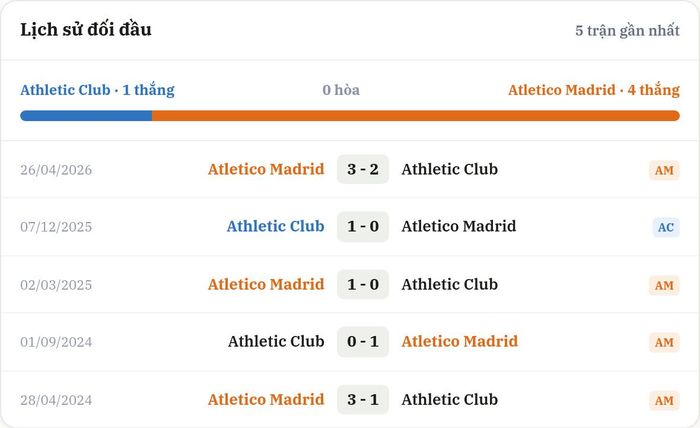This screenshot has height=428, width=700.
Task: Click the AC badge for 07/12/2025 match
Action: [666, 227]
